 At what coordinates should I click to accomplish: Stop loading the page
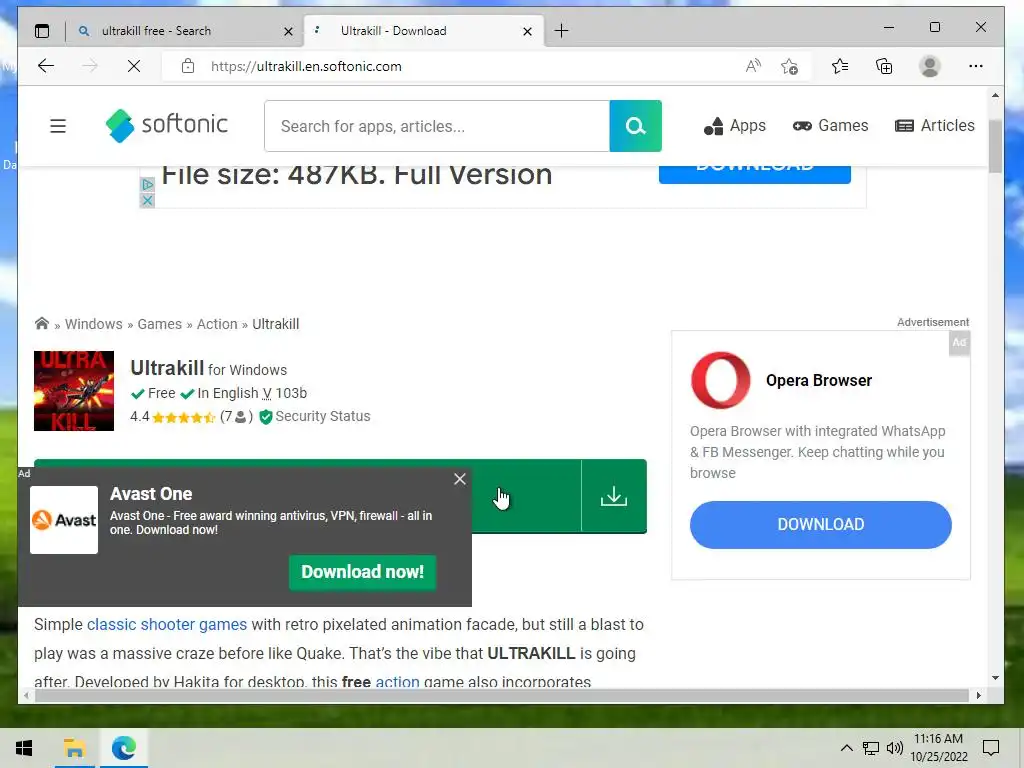click(x=134, y=66)
